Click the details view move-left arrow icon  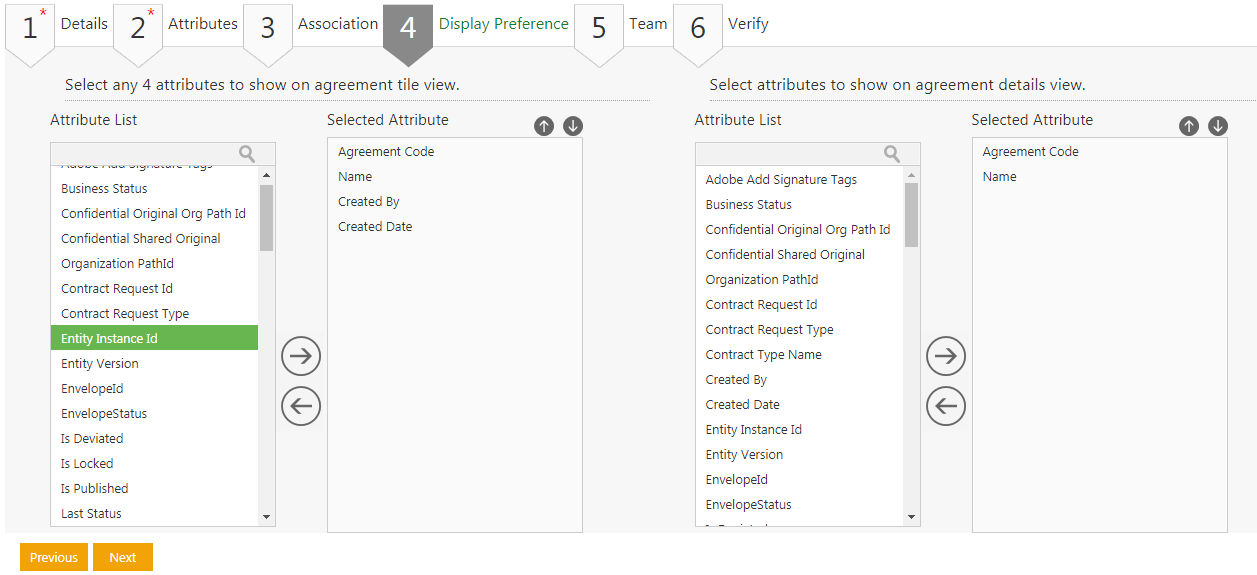click(946, 407)
